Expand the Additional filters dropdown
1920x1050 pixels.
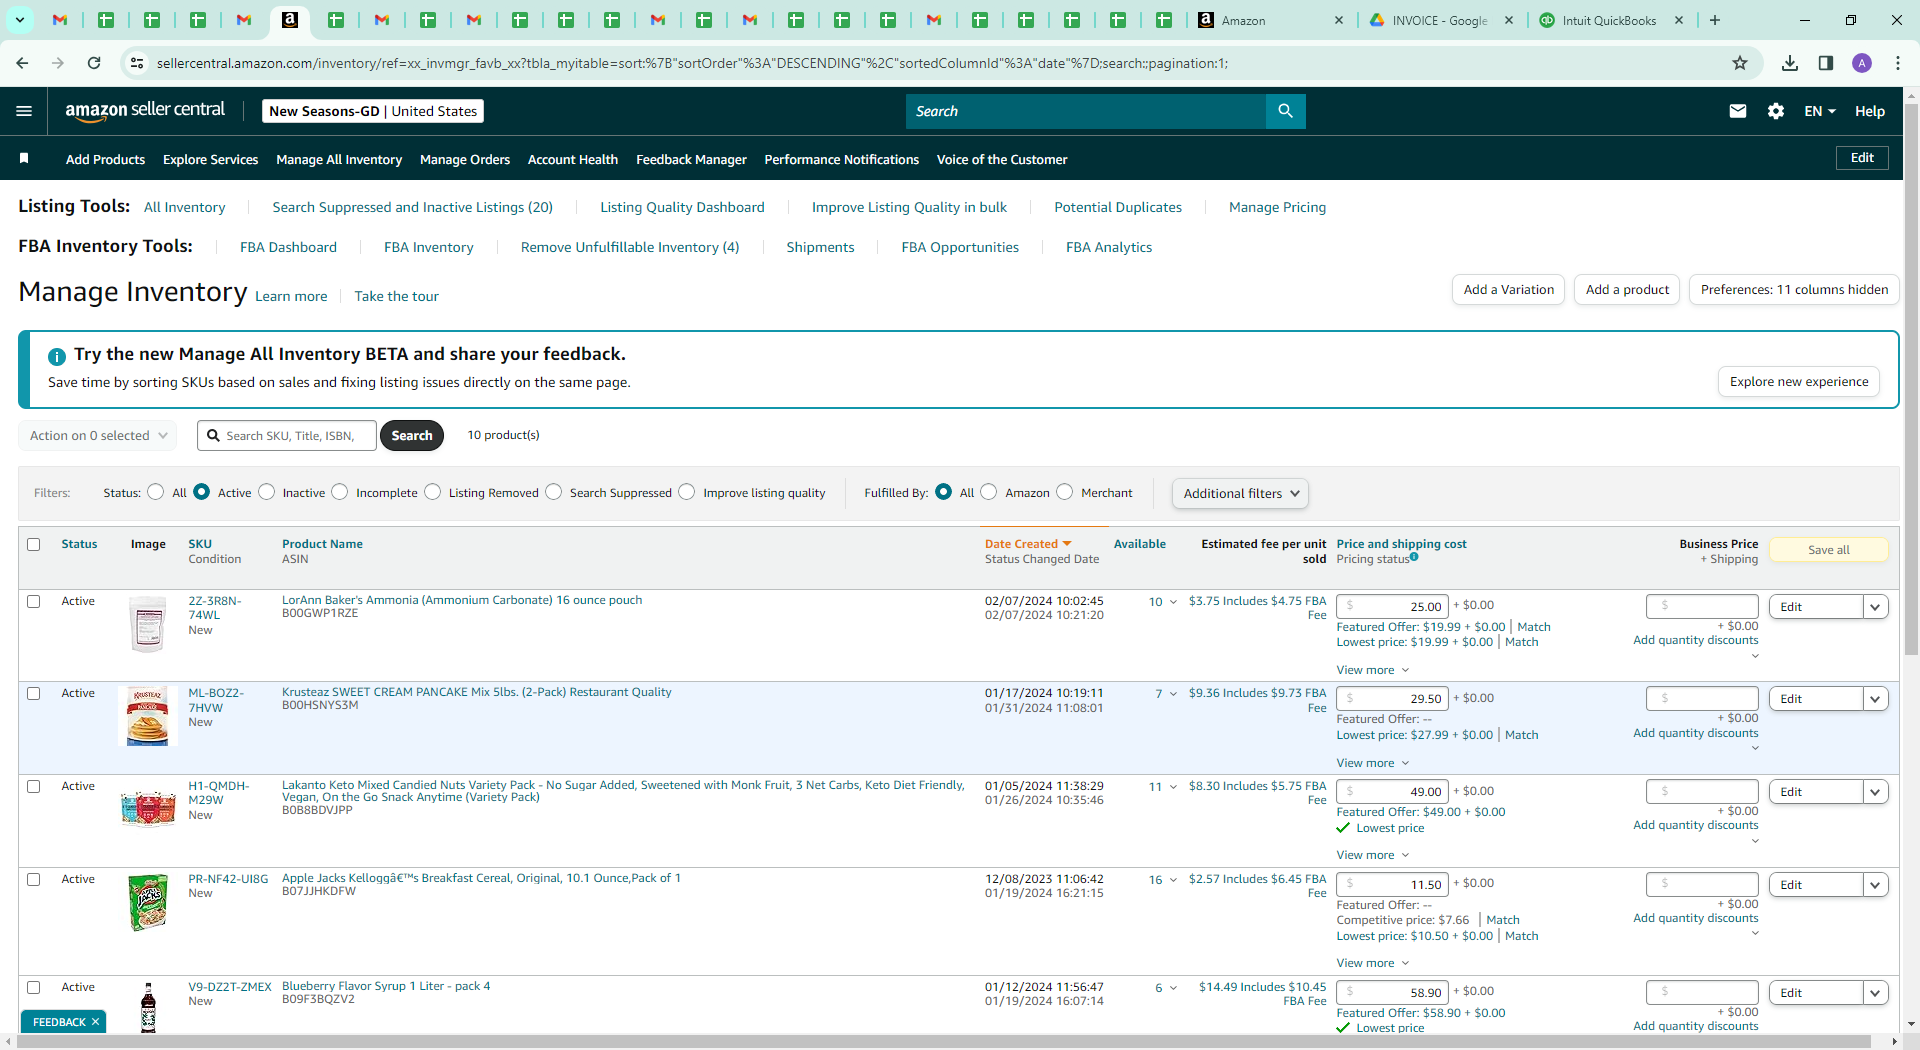pyautogui.click(x=1240, y=493)
